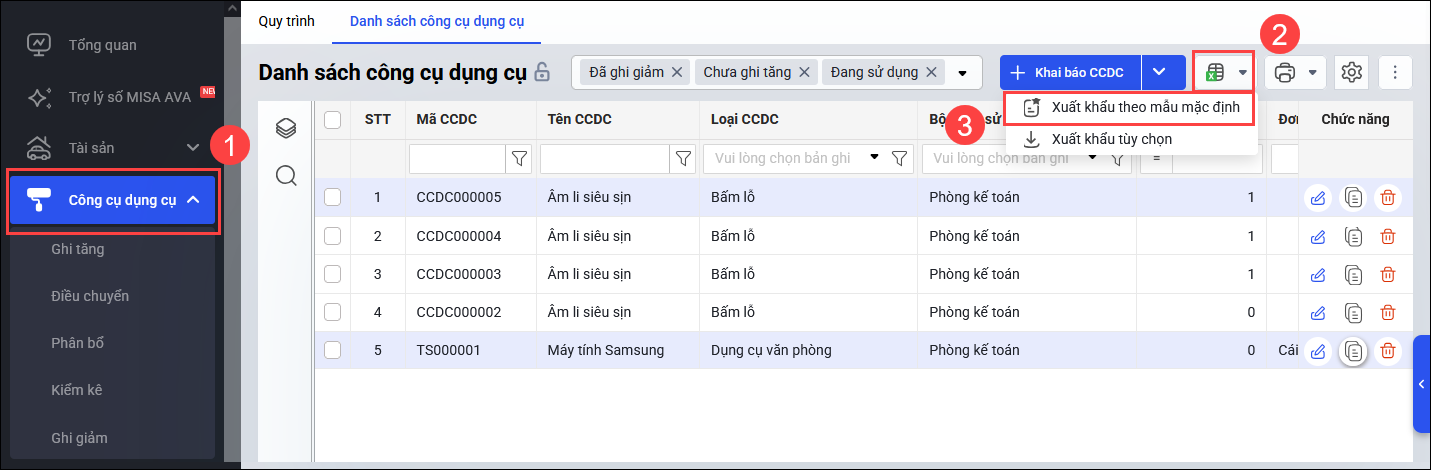Click the Mã CCDC filter input field
Image resolution: width=1431 pixels, height=470 pixels.
pos(457,158)
